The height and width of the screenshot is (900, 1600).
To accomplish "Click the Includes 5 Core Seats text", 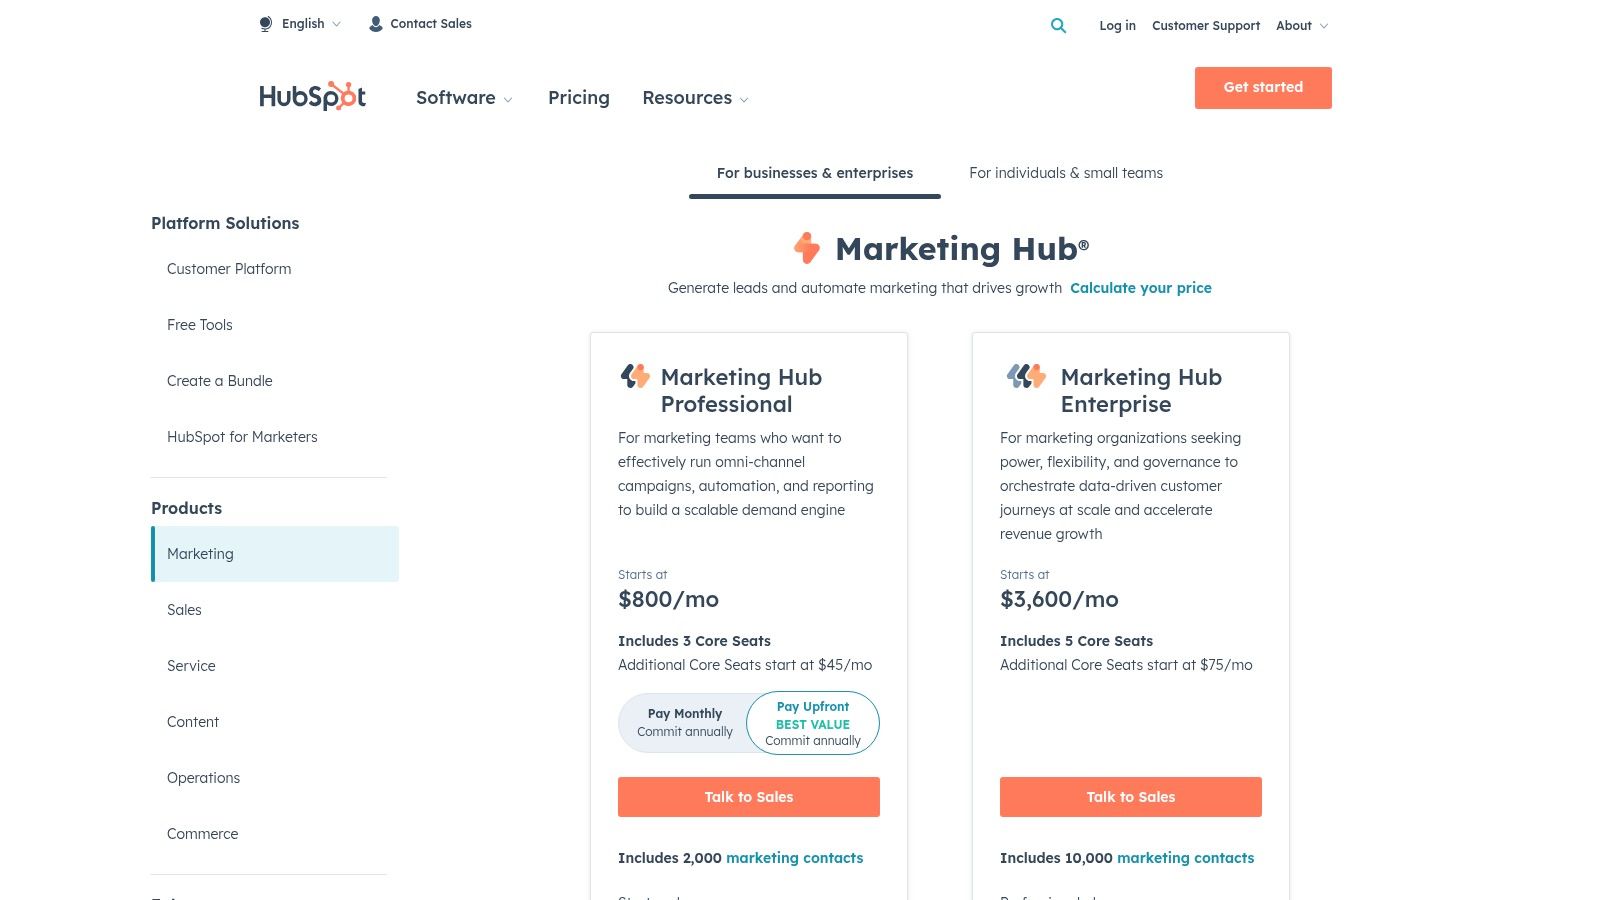I will click(1076, 641).
